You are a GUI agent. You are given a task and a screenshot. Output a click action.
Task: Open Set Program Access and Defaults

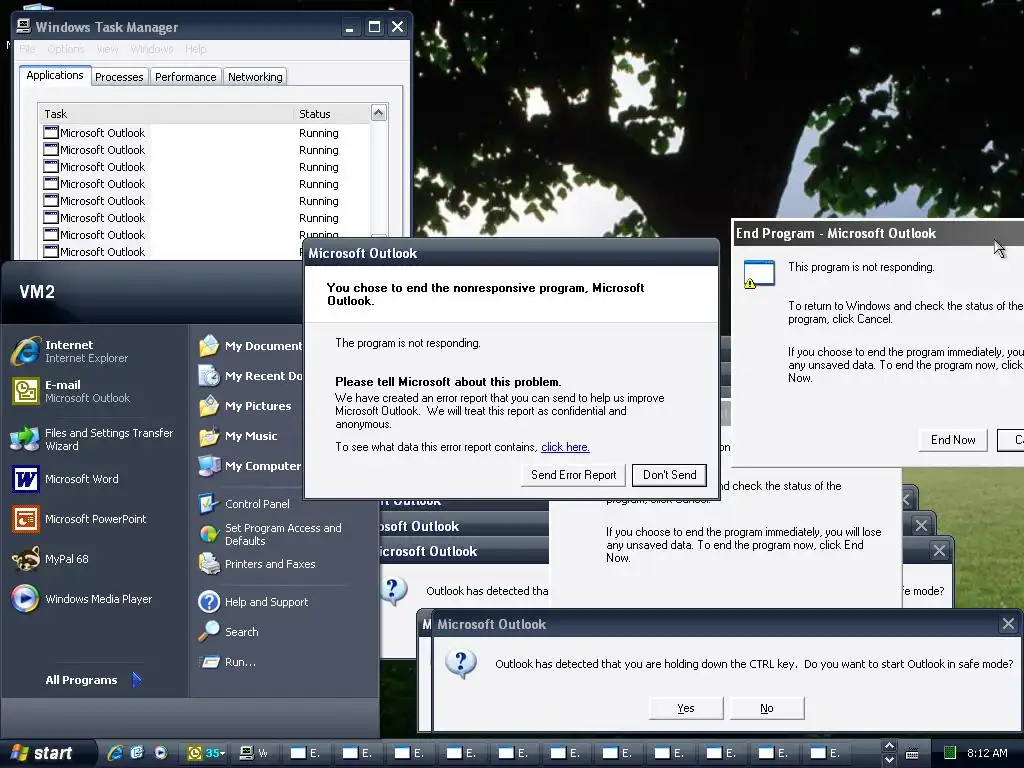[270, 534]
